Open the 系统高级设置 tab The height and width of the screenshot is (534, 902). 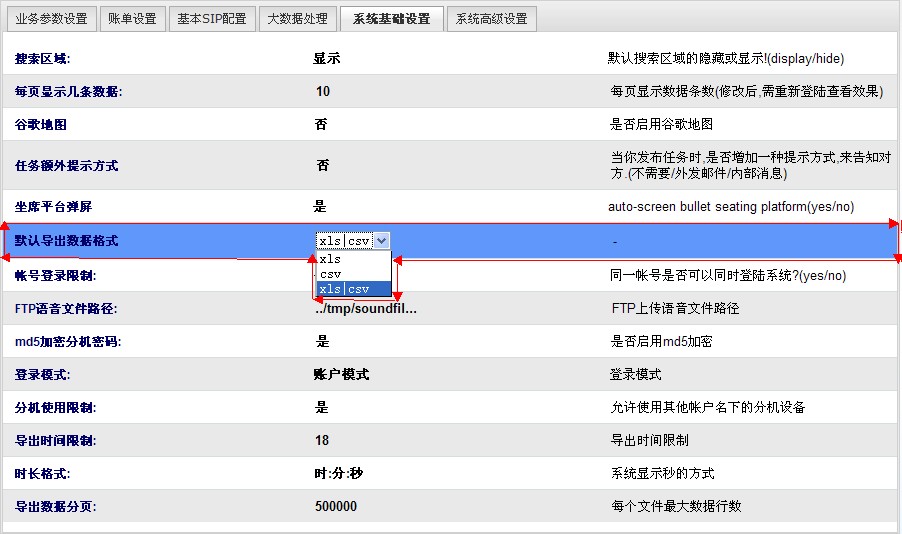pos(491,18)
